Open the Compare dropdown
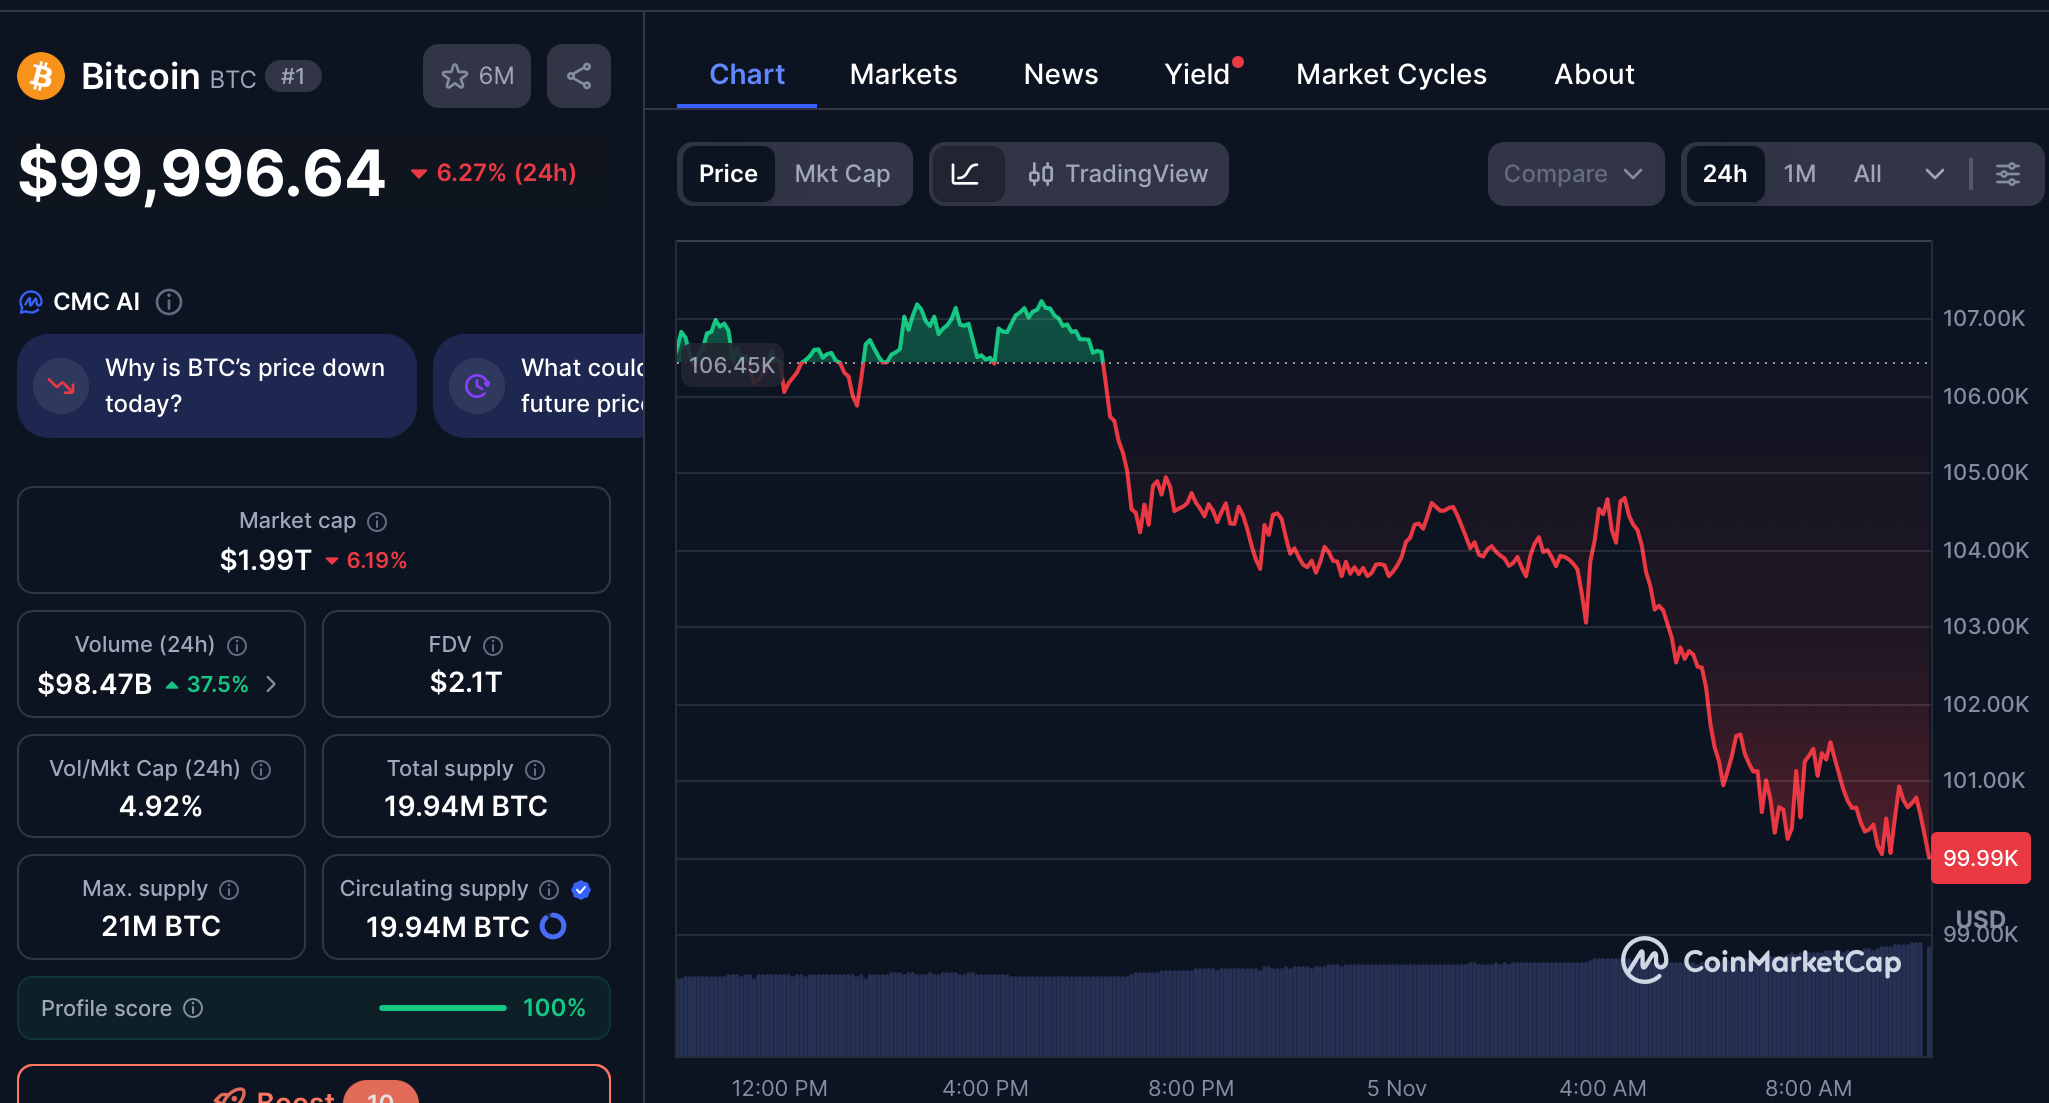 click(1574, 174)
